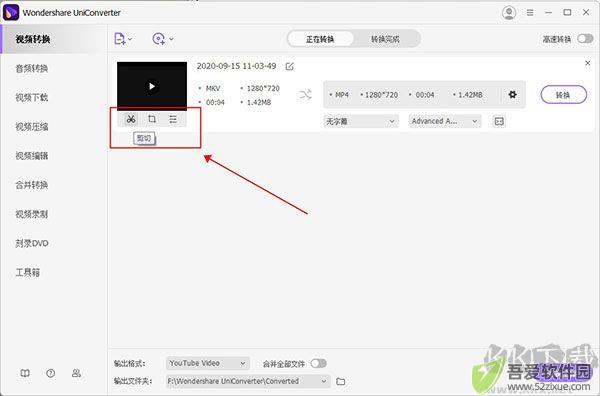Click the Wondershare UniConverter logo icon

tap(11, 13)
